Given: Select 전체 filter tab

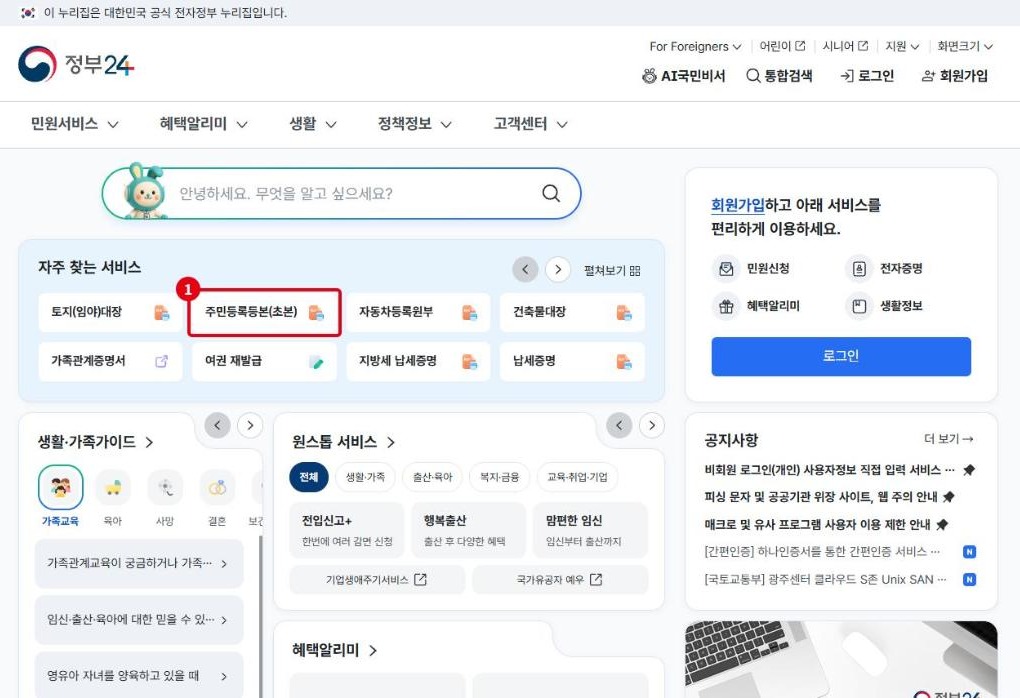Looking at the screenshot, I should 309,477.
